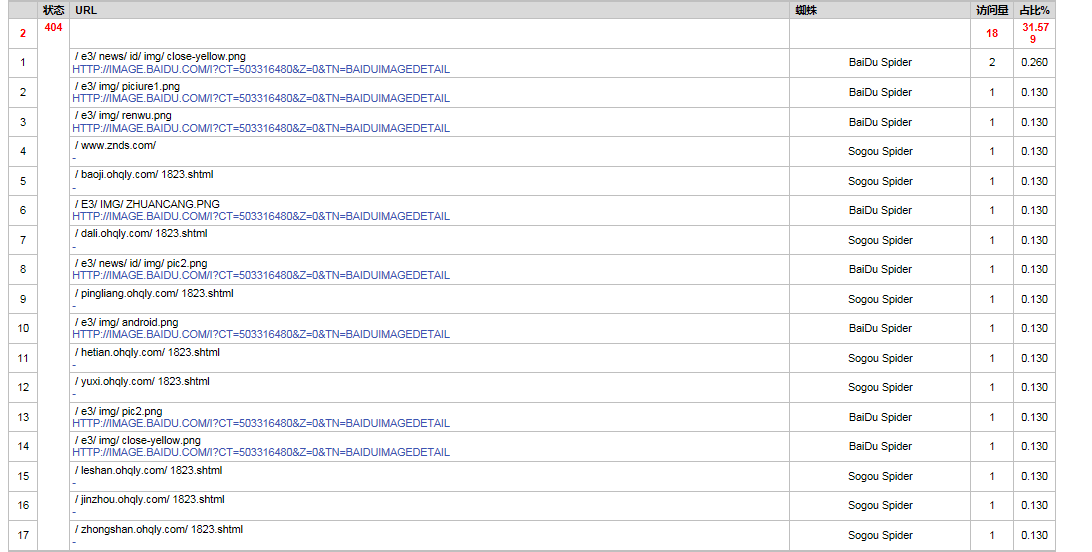Open Baidu link under /e3/img/close-yellow.png
The width and height of the screenshot is (1092, 552).
261,452
